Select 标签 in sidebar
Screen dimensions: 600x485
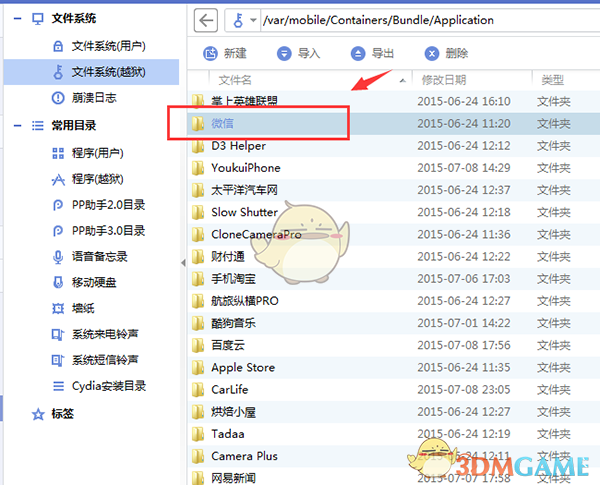click(63, 414)
